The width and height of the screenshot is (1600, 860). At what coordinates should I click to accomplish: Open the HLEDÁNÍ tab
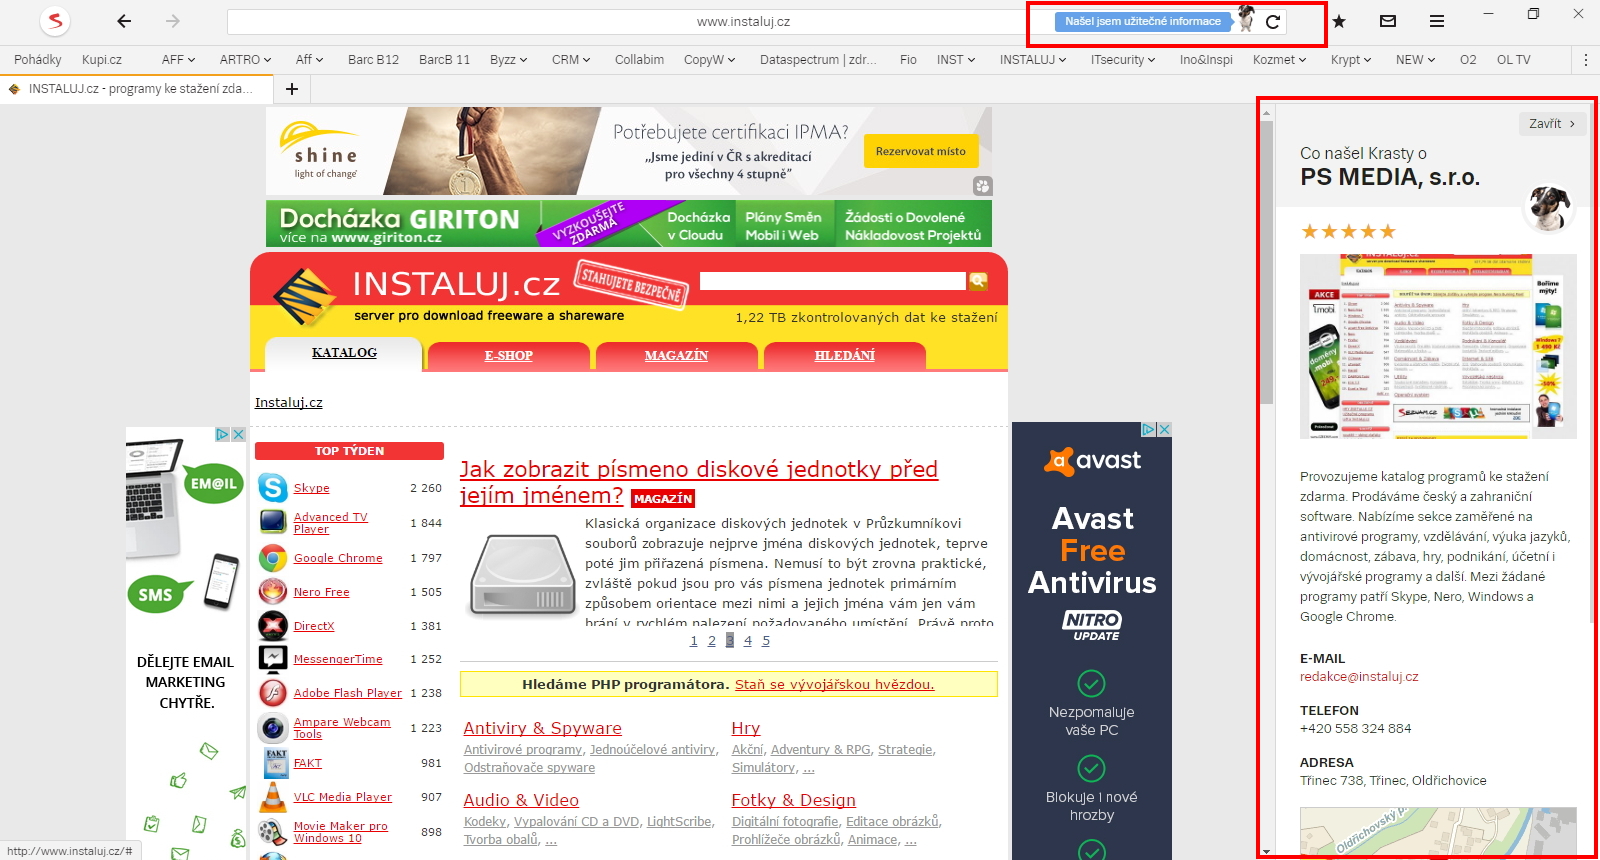845,356
